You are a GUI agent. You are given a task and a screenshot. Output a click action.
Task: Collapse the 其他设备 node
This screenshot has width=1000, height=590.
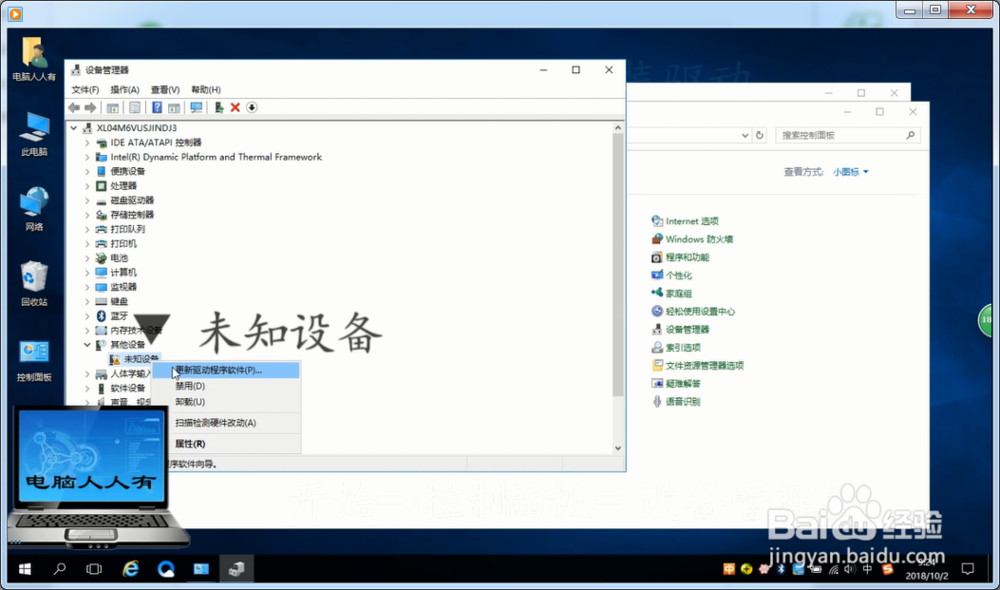click(87, 344)
